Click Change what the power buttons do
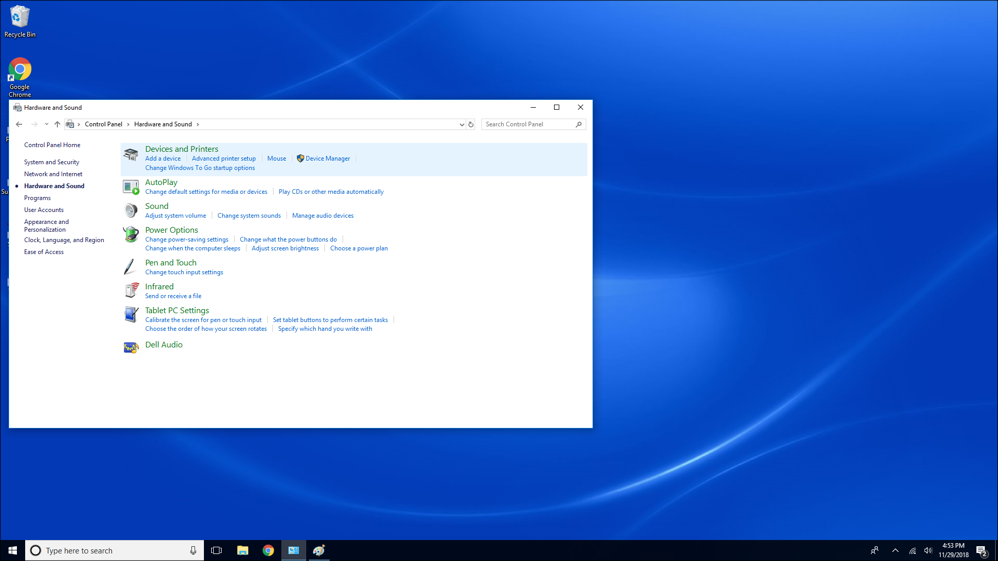Screen dimensions: 998x561 (288, 240)
